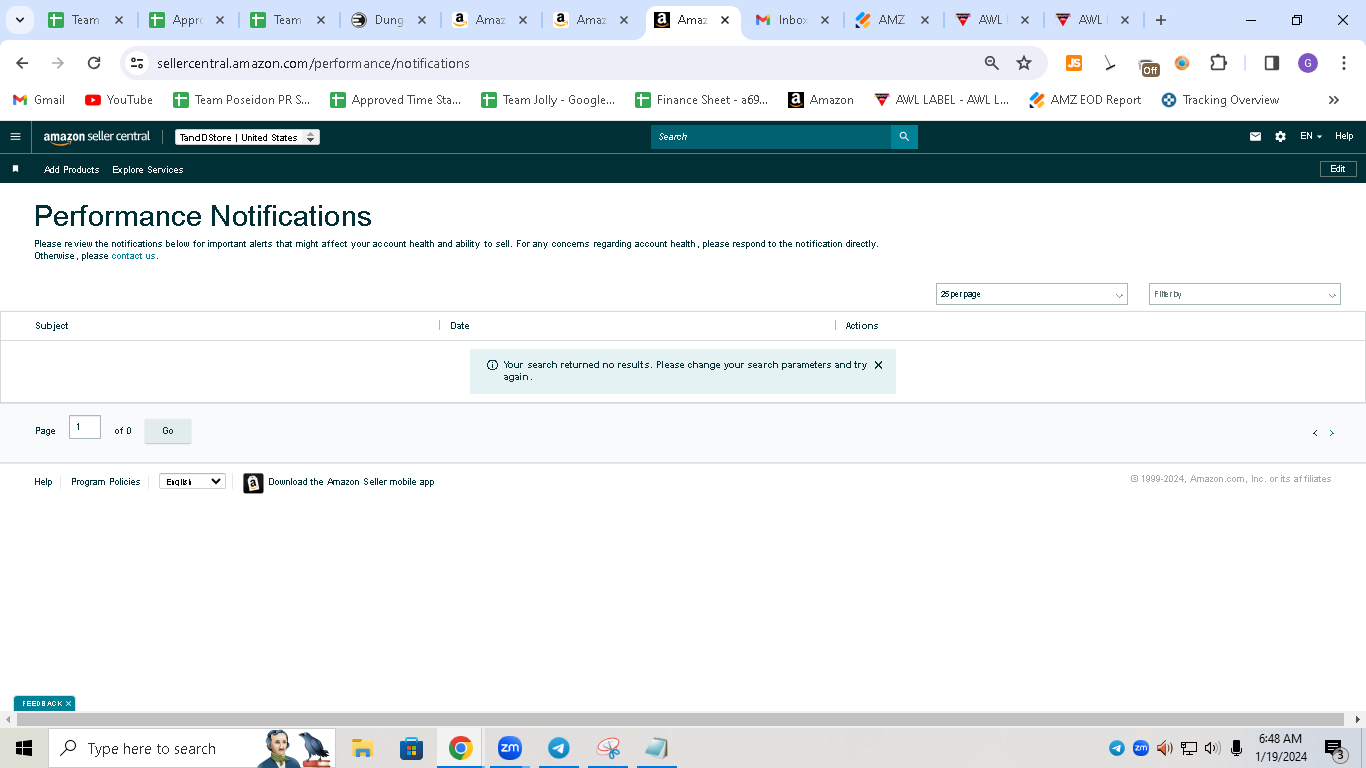Open the Chrome profile avatar G
This screenshot has width=1366, height=768.
click(1308, 63)
